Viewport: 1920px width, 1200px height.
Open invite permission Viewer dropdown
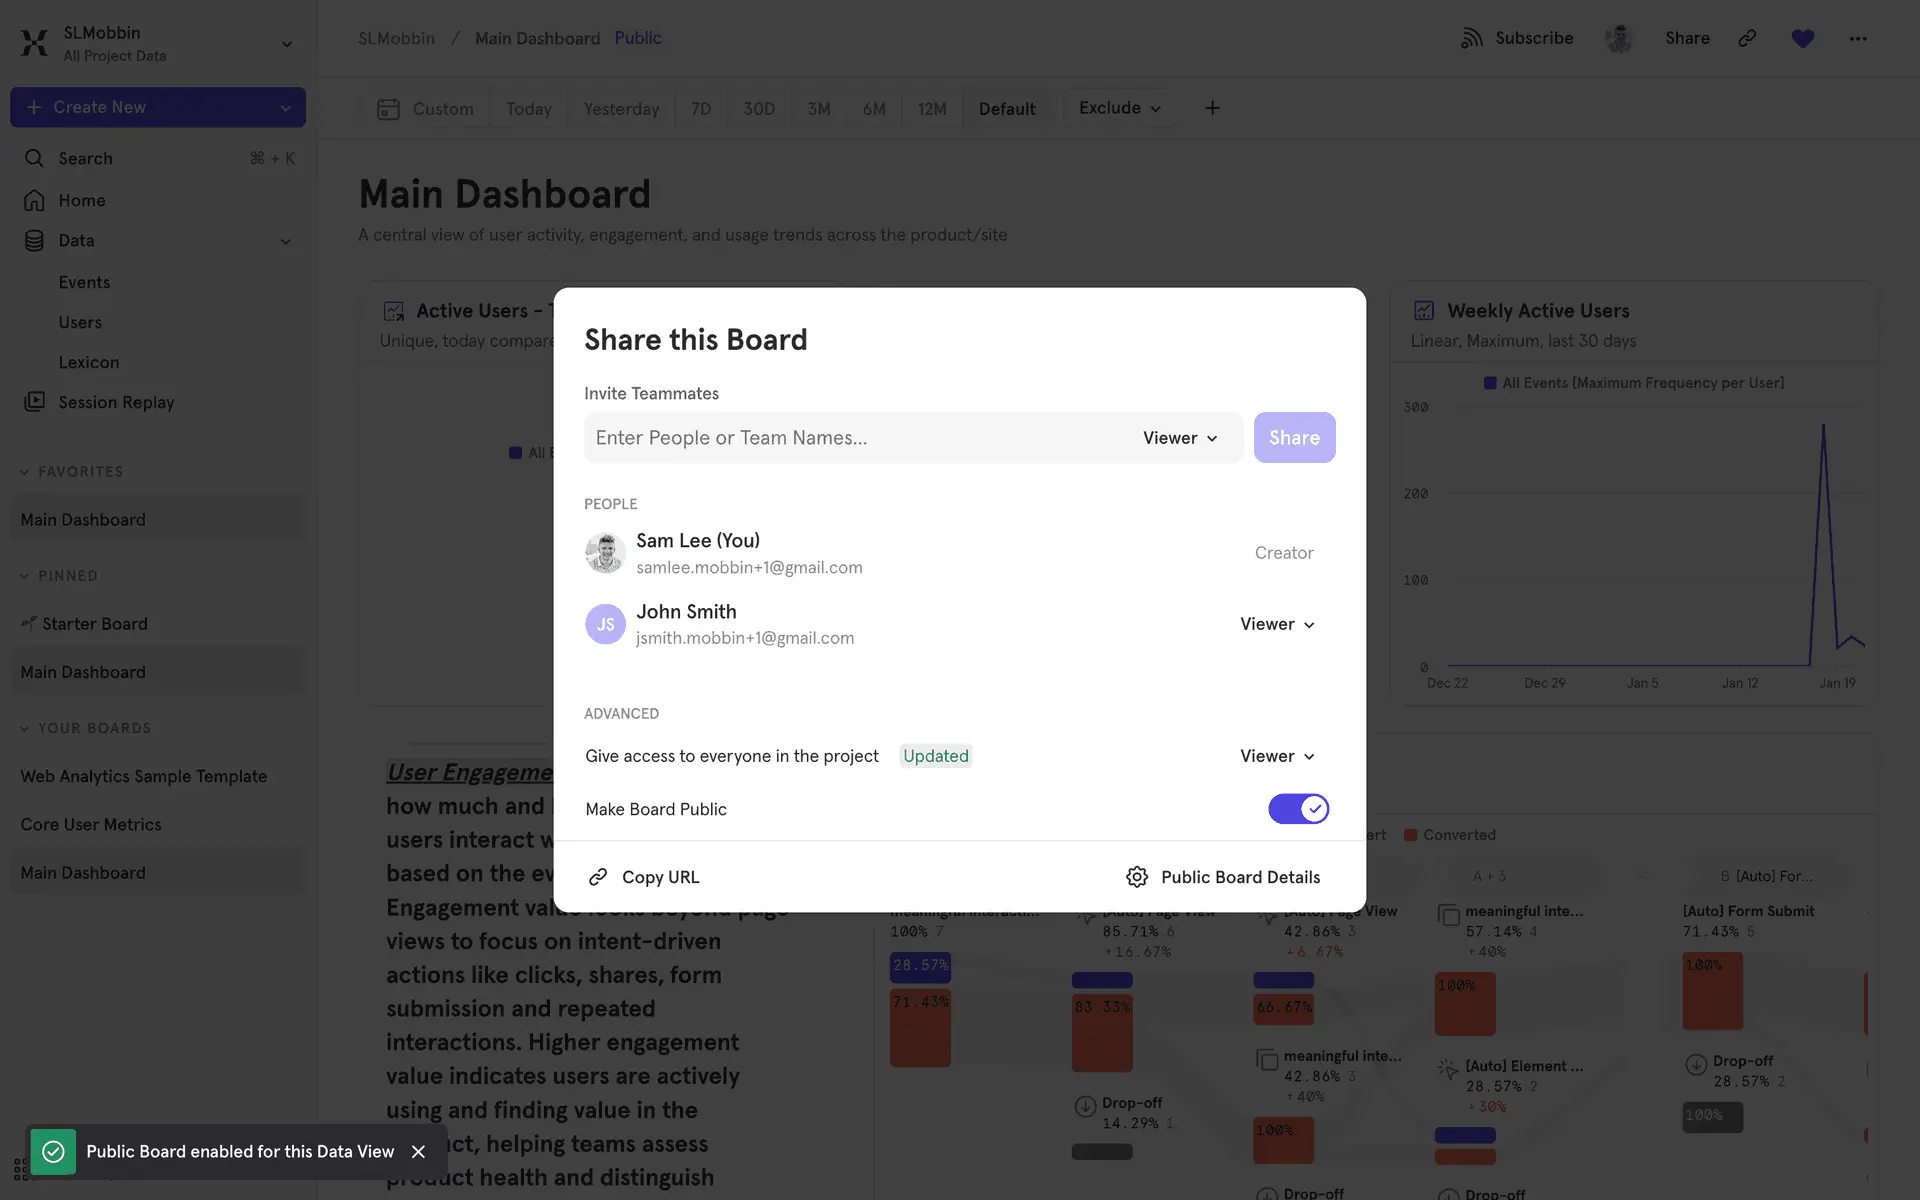[1180, 438]
